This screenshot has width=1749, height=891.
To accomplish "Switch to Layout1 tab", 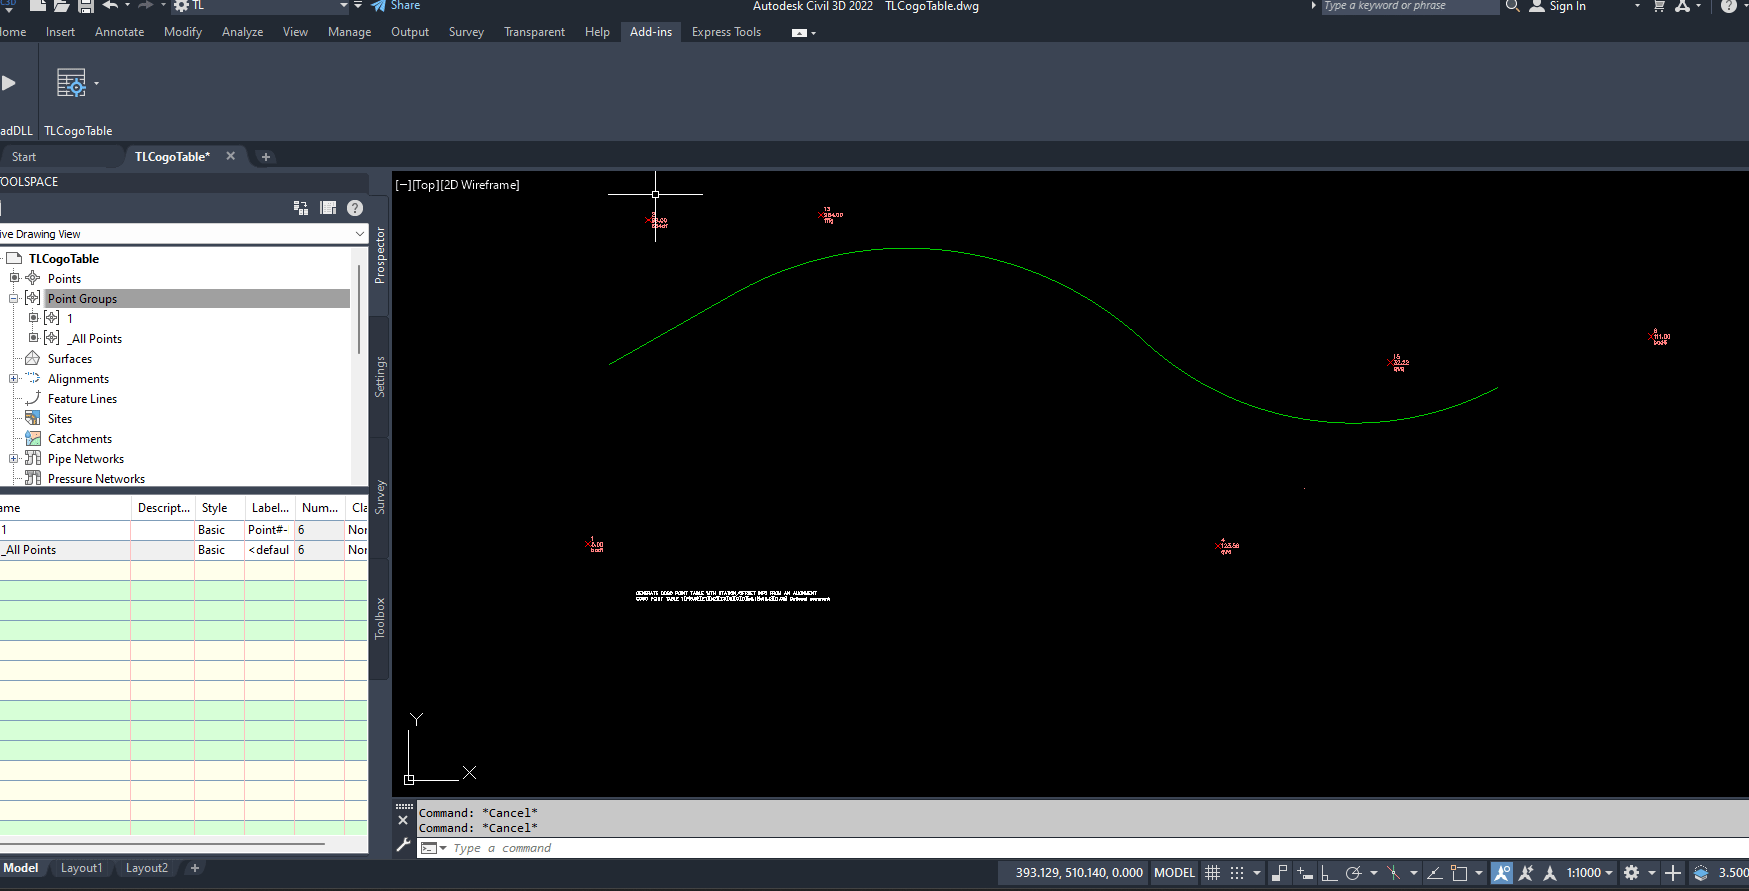I will [x=81, y=868].
